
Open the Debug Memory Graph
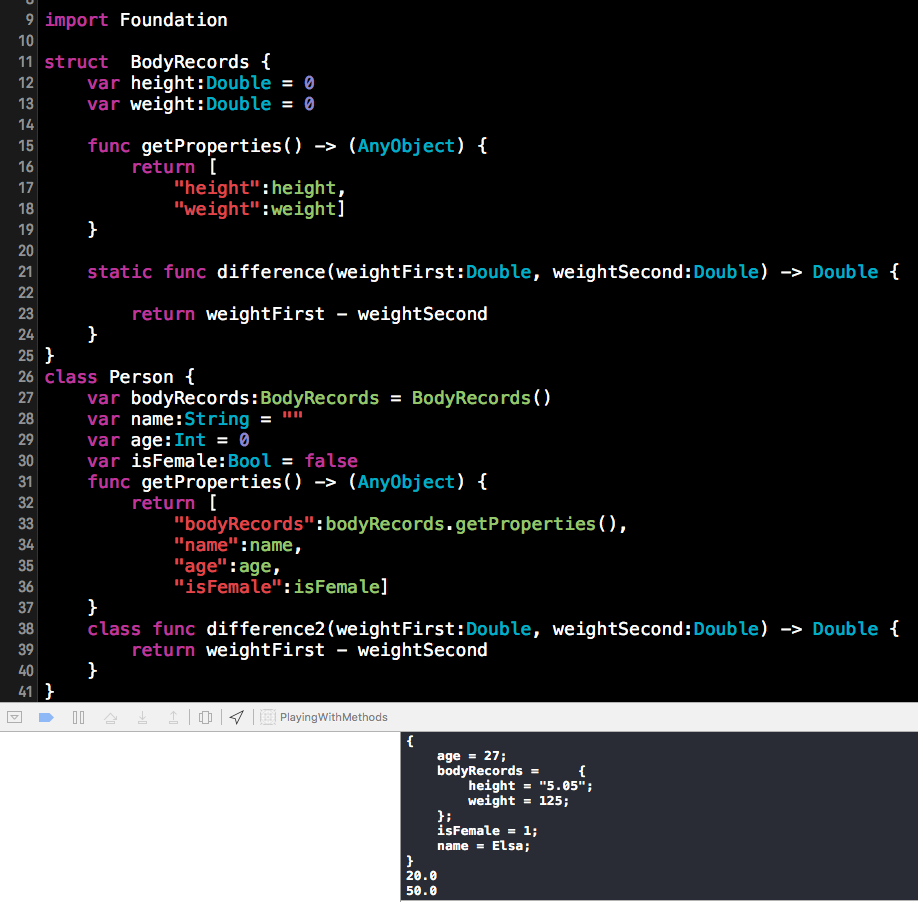click(268, 717)
